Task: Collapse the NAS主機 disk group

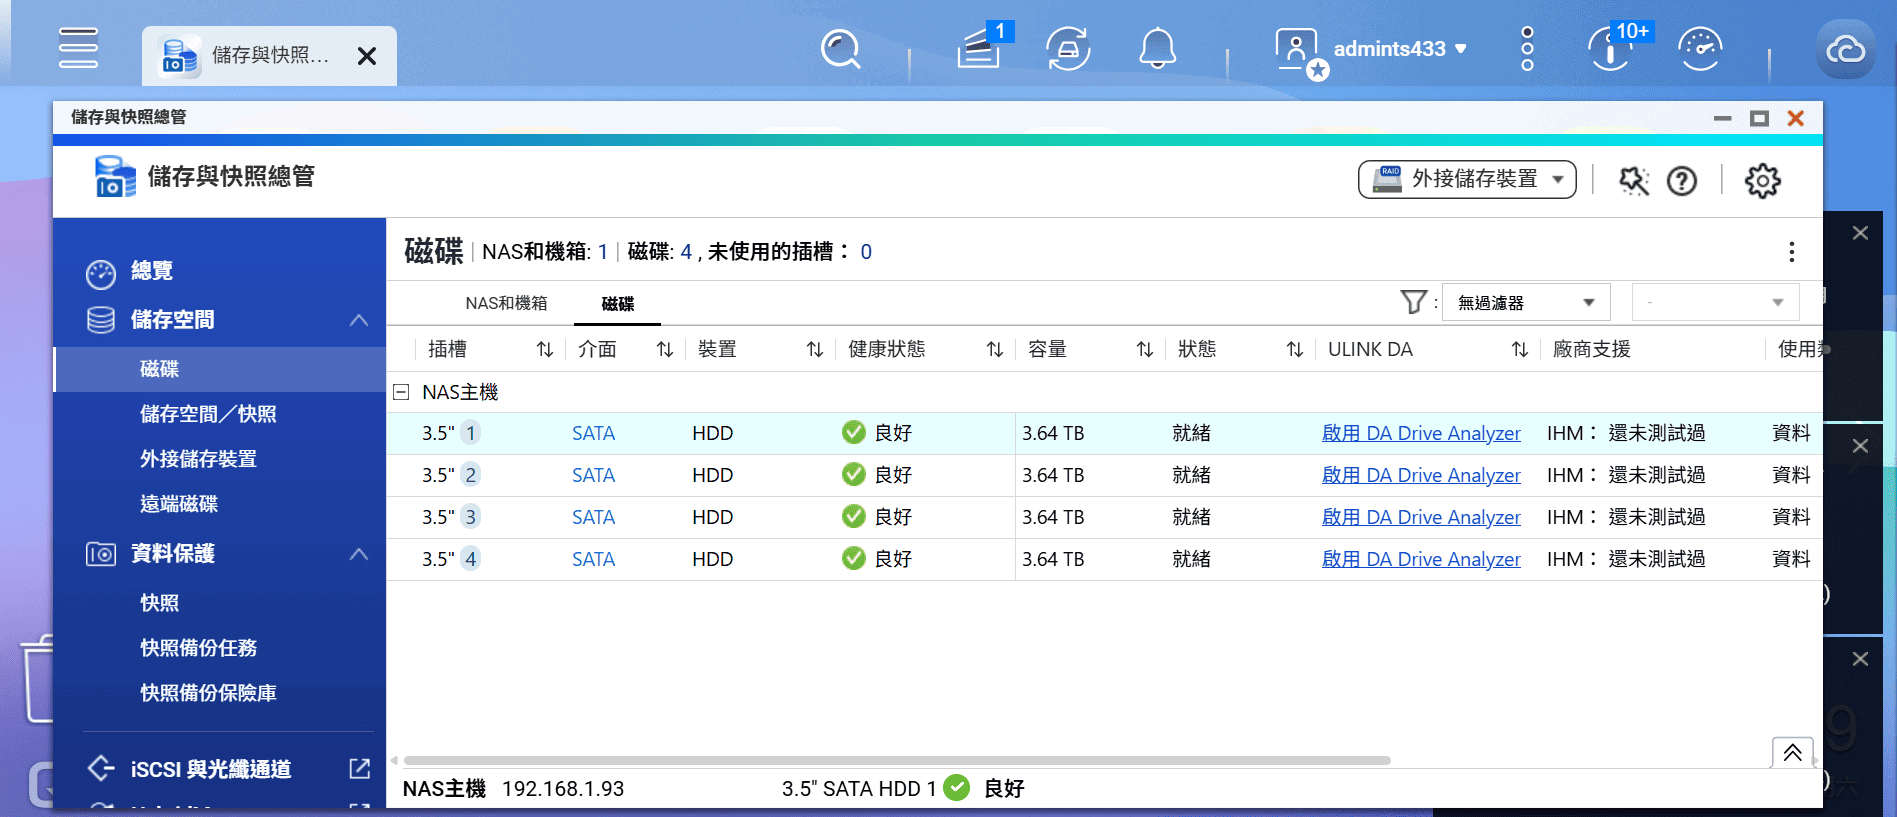Action: (x=401, y=392)
